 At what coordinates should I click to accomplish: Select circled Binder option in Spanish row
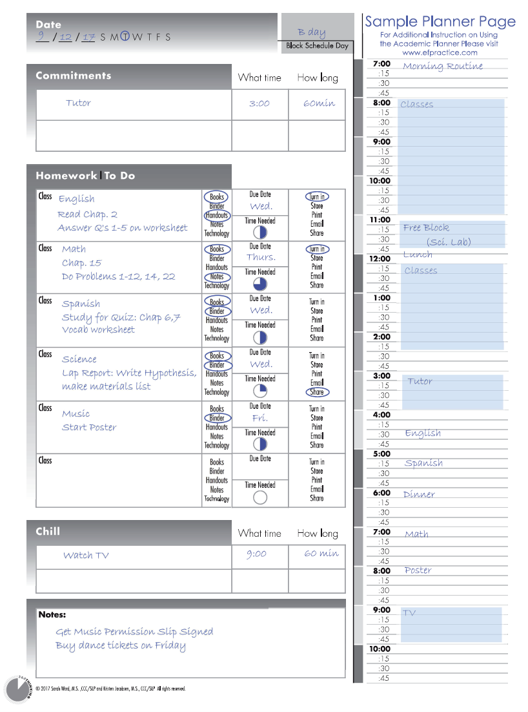[x=217, y=311]
